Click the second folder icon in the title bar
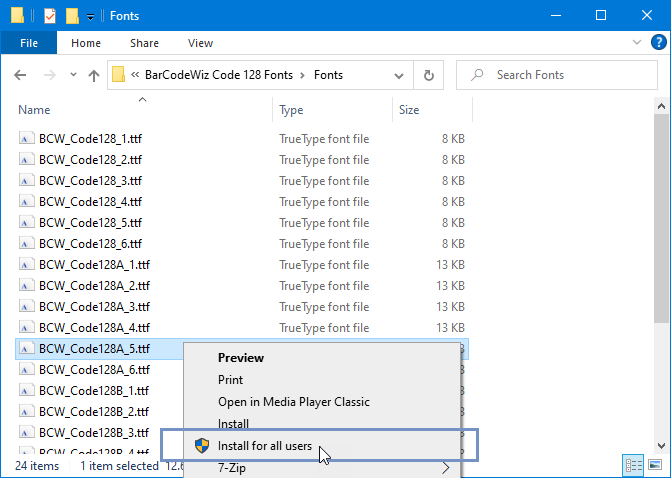Image resolution: width=671 pixels, height=478 pixels. tap(72, 16)
